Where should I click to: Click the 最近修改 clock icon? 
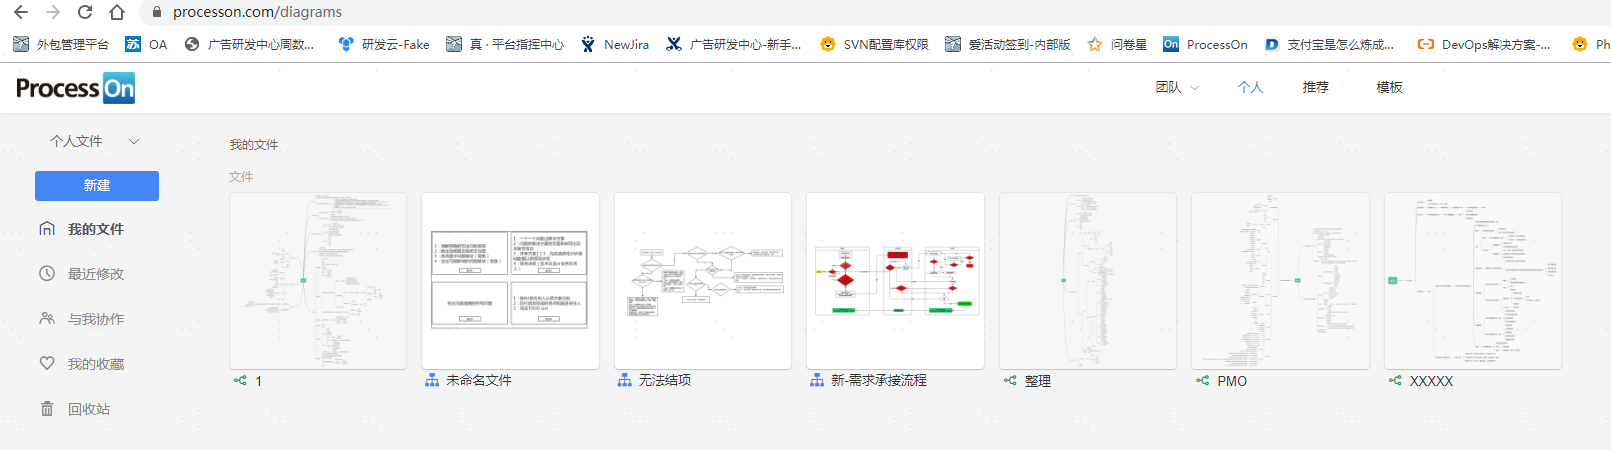tap(47, 273)
